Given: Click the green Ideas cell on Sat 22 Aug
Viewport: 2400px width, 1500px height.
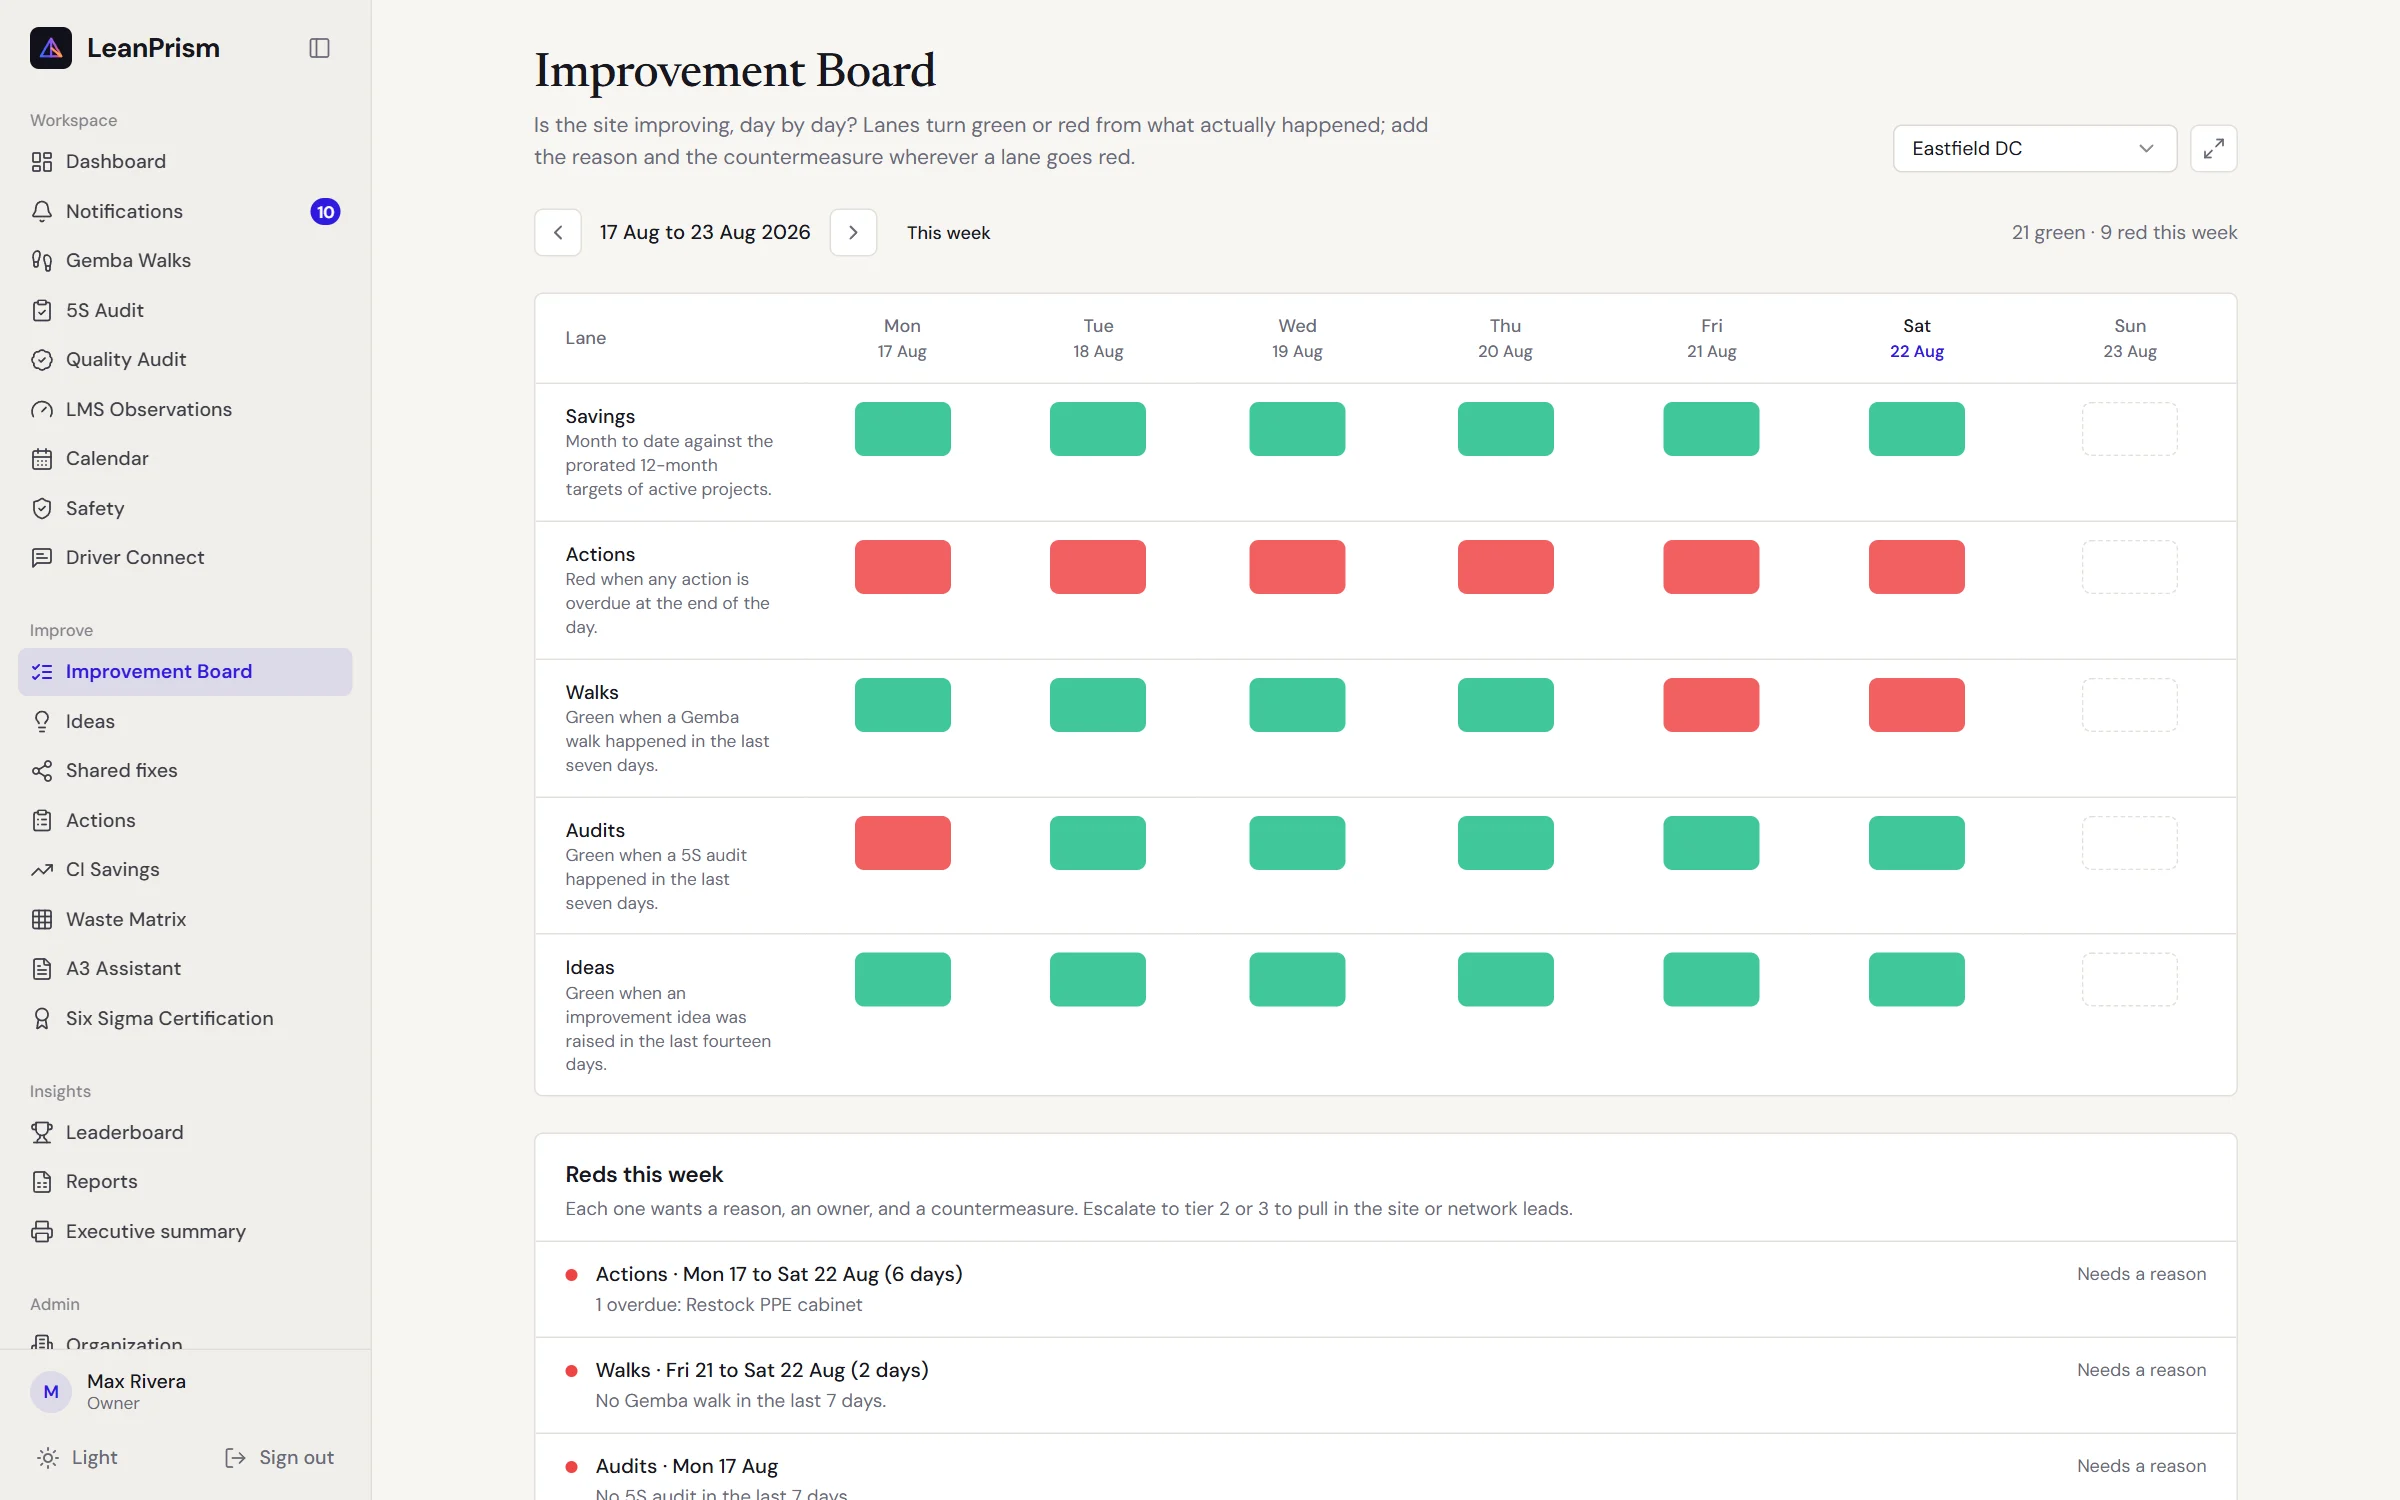Looking at the screenshot, I should 1916,979.
